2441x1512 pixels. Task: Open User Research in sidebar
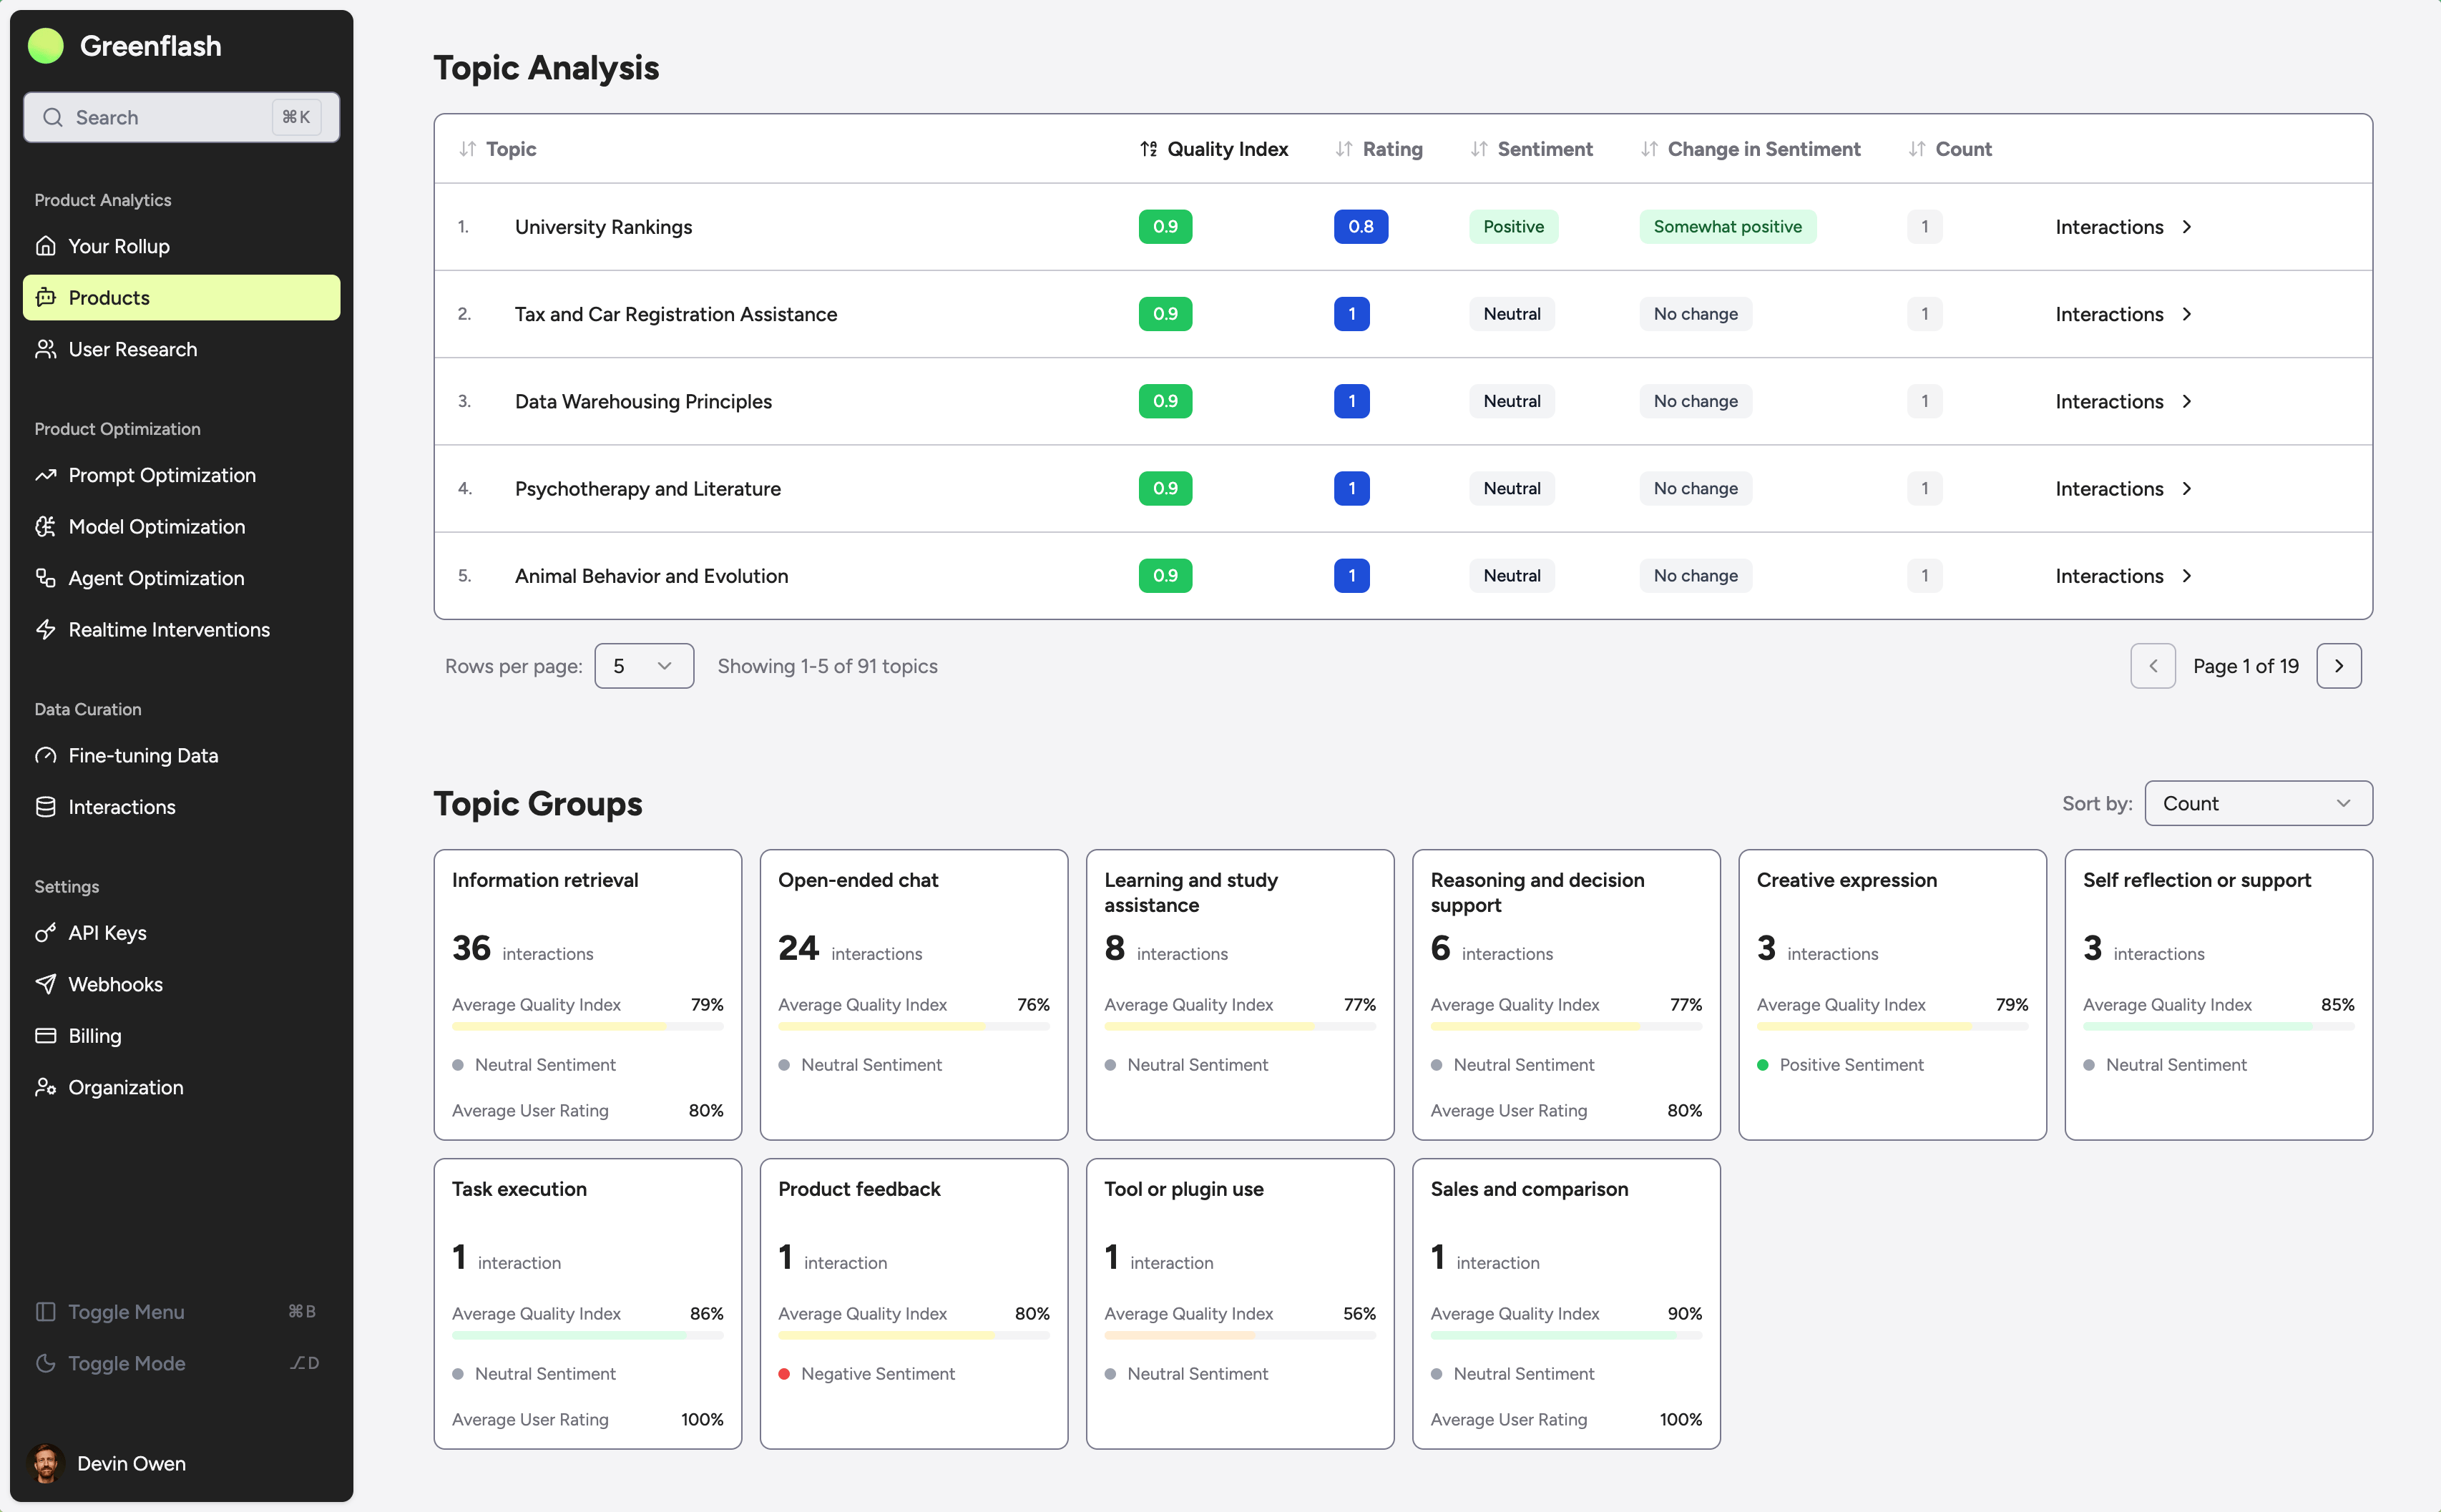pyautogui.click(x=181, y=349)
